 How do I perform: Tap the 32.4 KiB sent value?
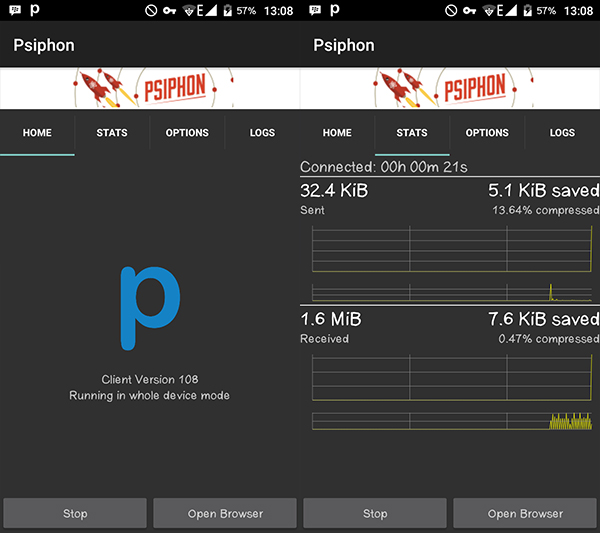tap(334, 190)
